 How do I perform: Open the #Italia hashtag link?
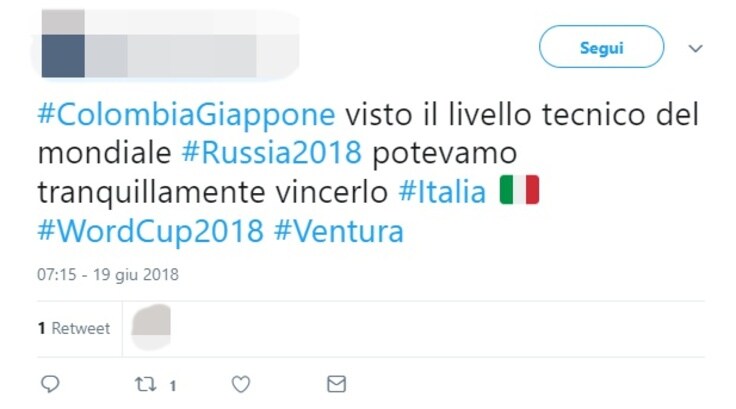pos(442,192)
